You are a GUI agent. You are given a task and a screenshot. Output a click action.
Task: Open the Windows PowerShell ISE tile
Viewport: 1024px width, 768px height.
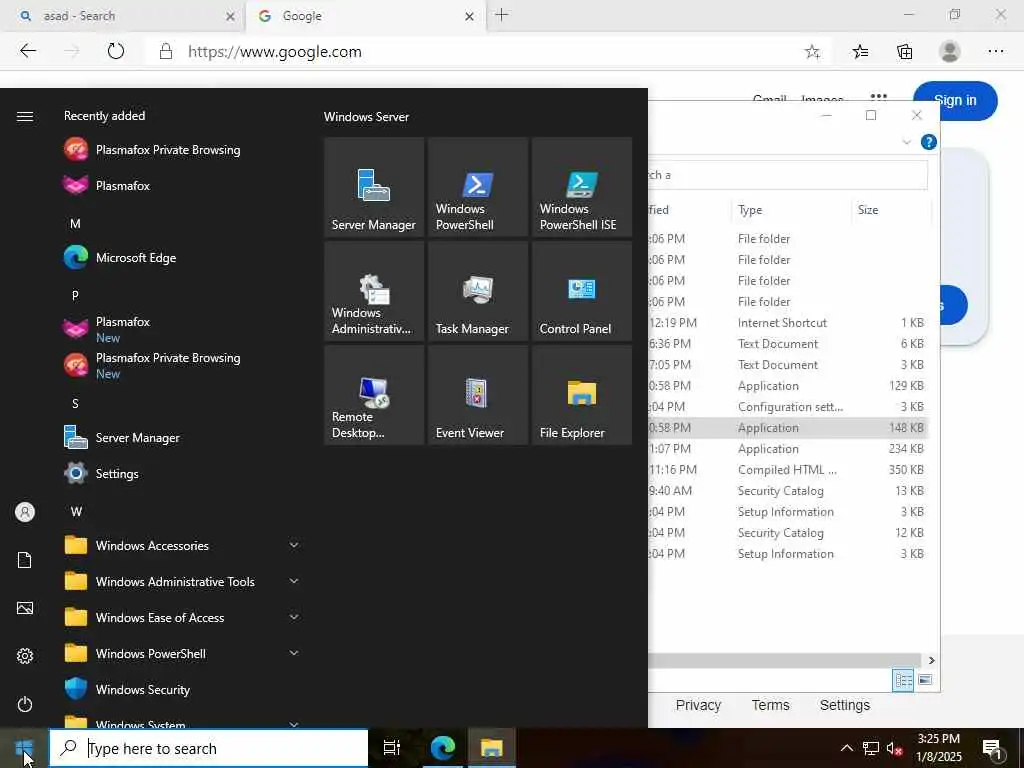(581, 187)
